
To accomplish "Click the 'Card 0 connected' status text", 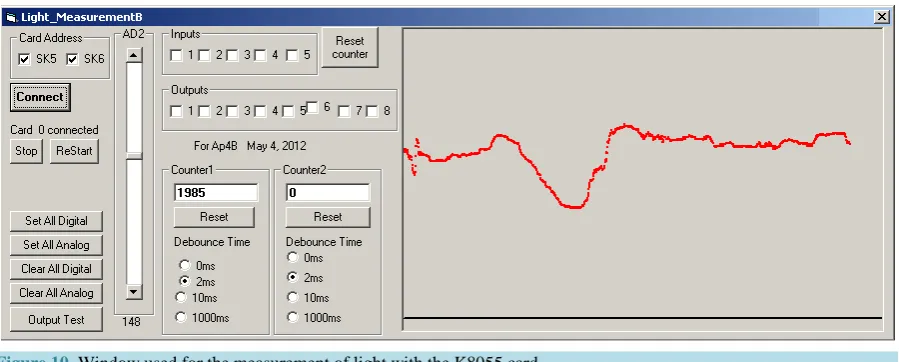I will click(54, 130).
